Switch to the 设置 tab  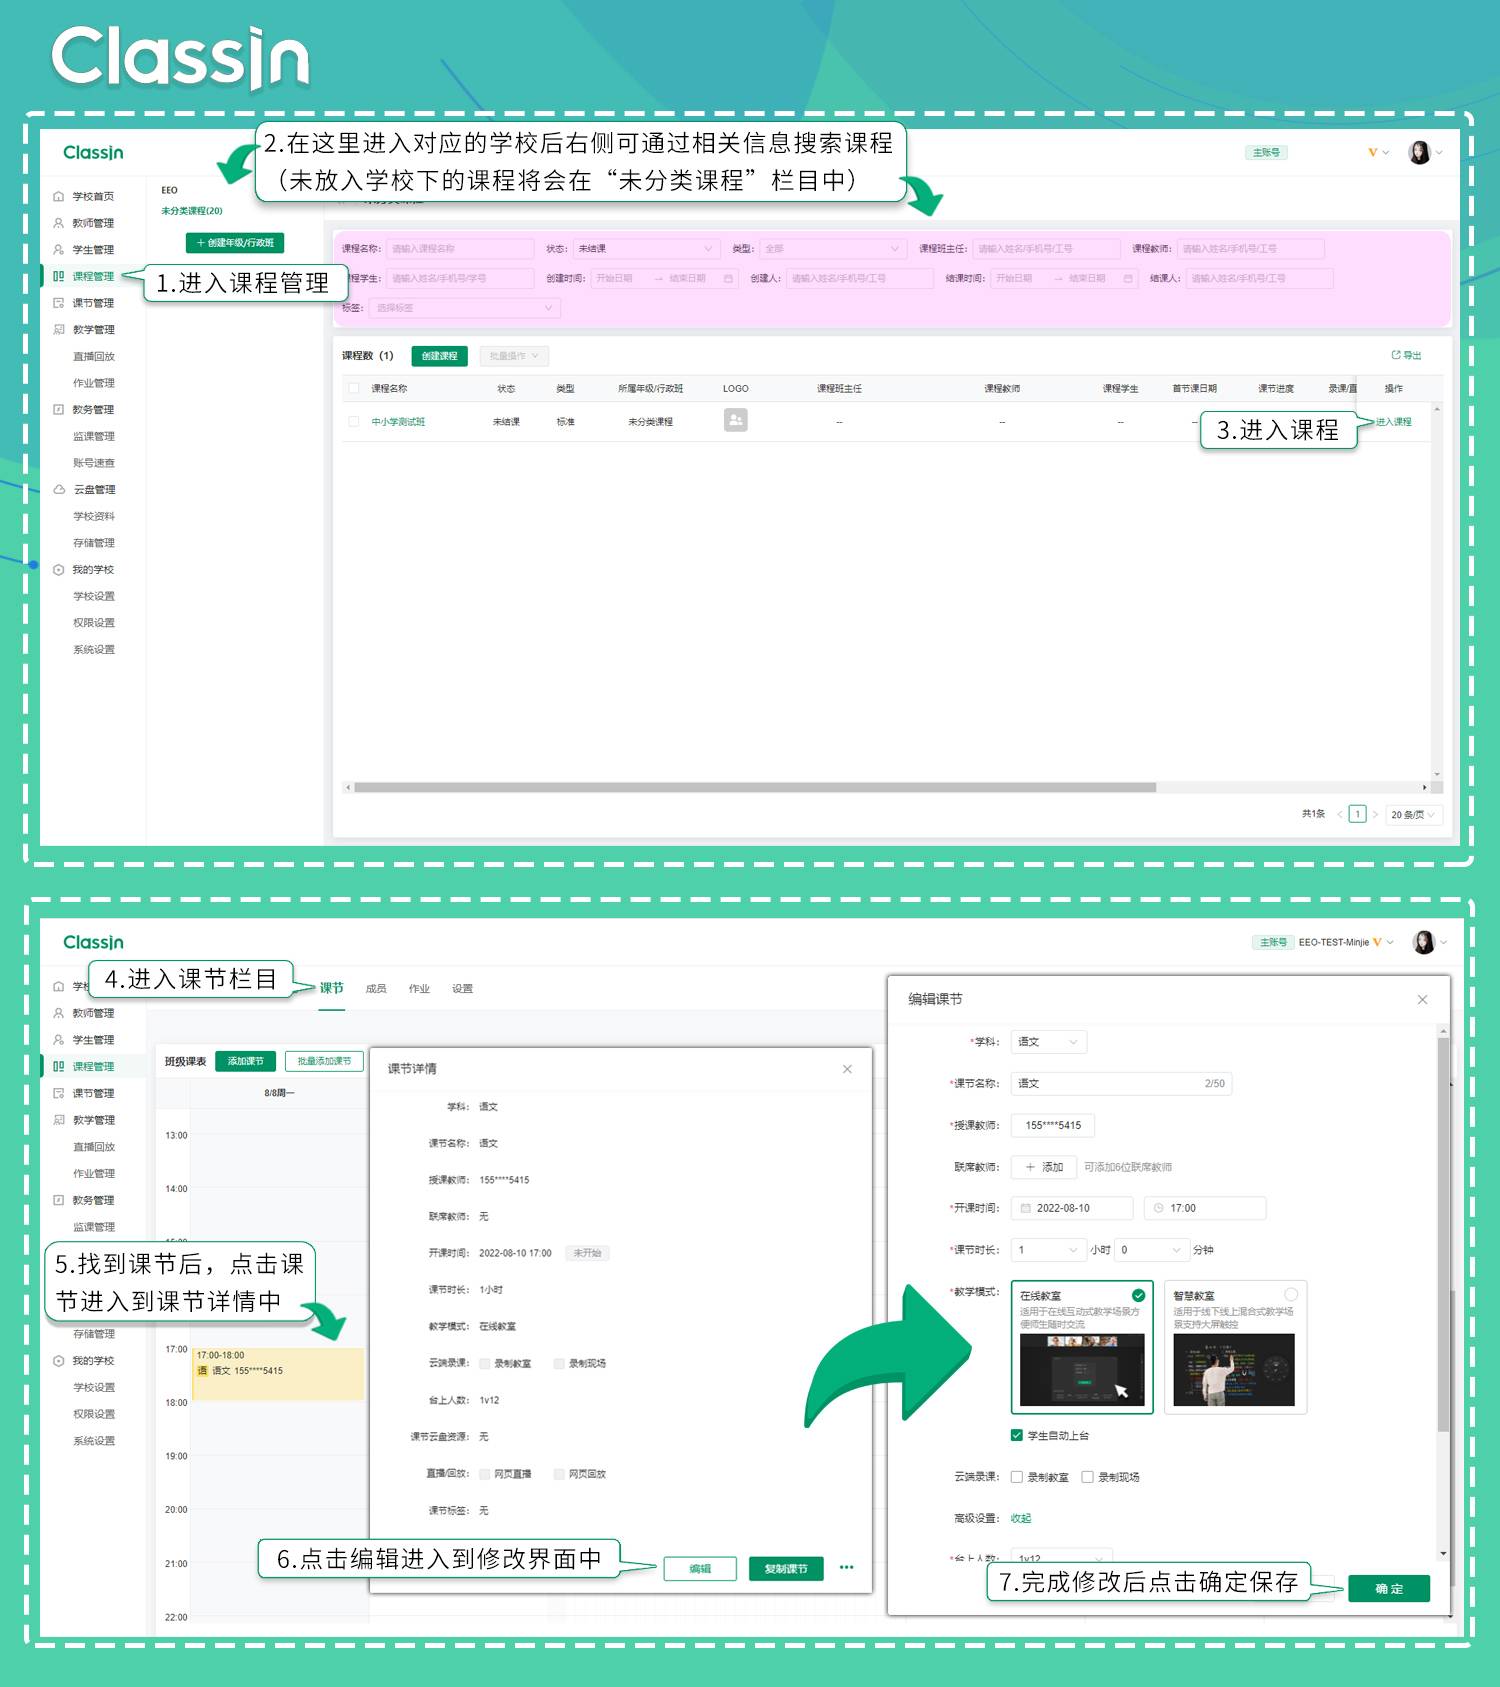462,989
